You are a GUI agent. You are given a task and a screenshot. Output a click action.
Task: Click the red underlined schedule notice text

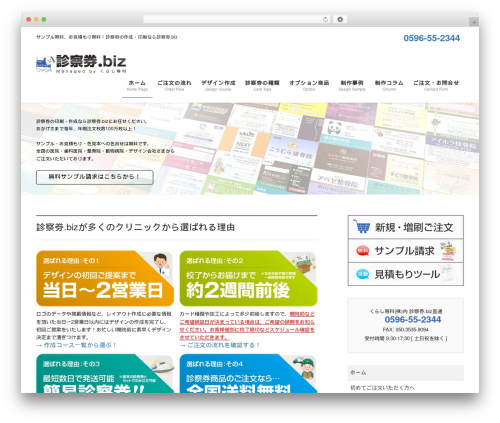tap(247, 326)
